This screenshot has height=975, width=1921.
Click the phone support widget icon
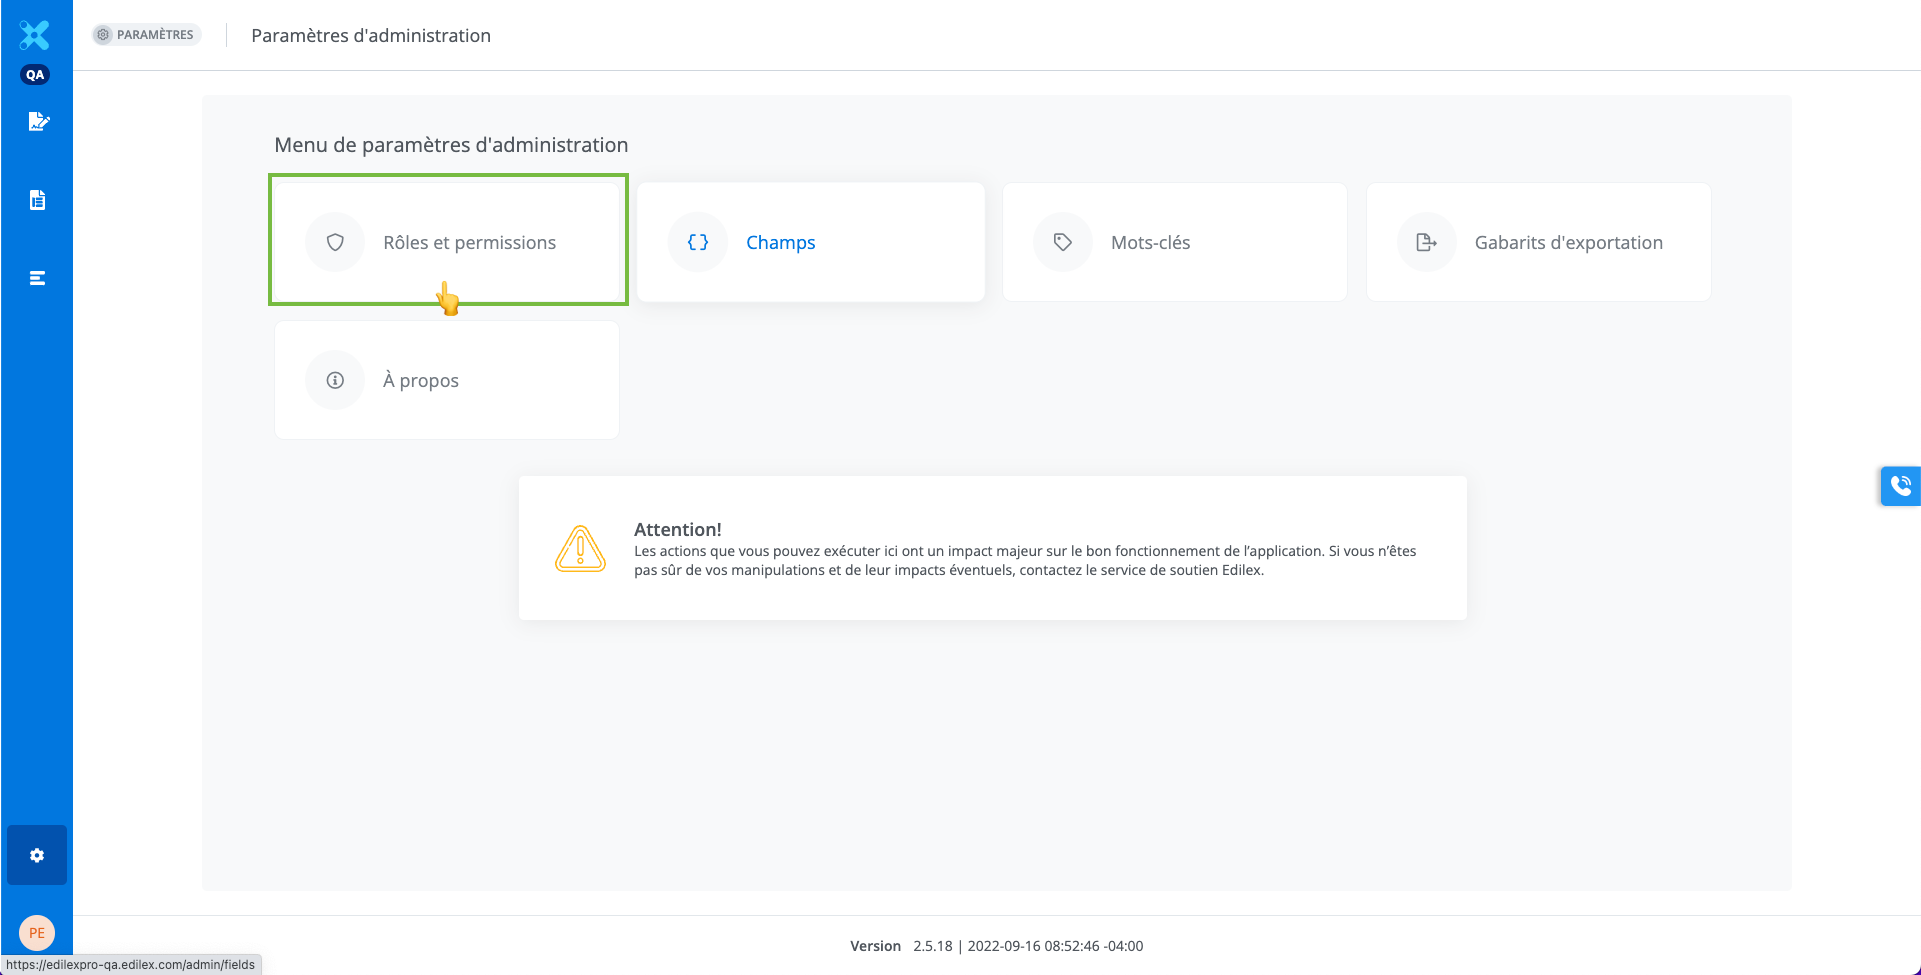point(1900,486)
